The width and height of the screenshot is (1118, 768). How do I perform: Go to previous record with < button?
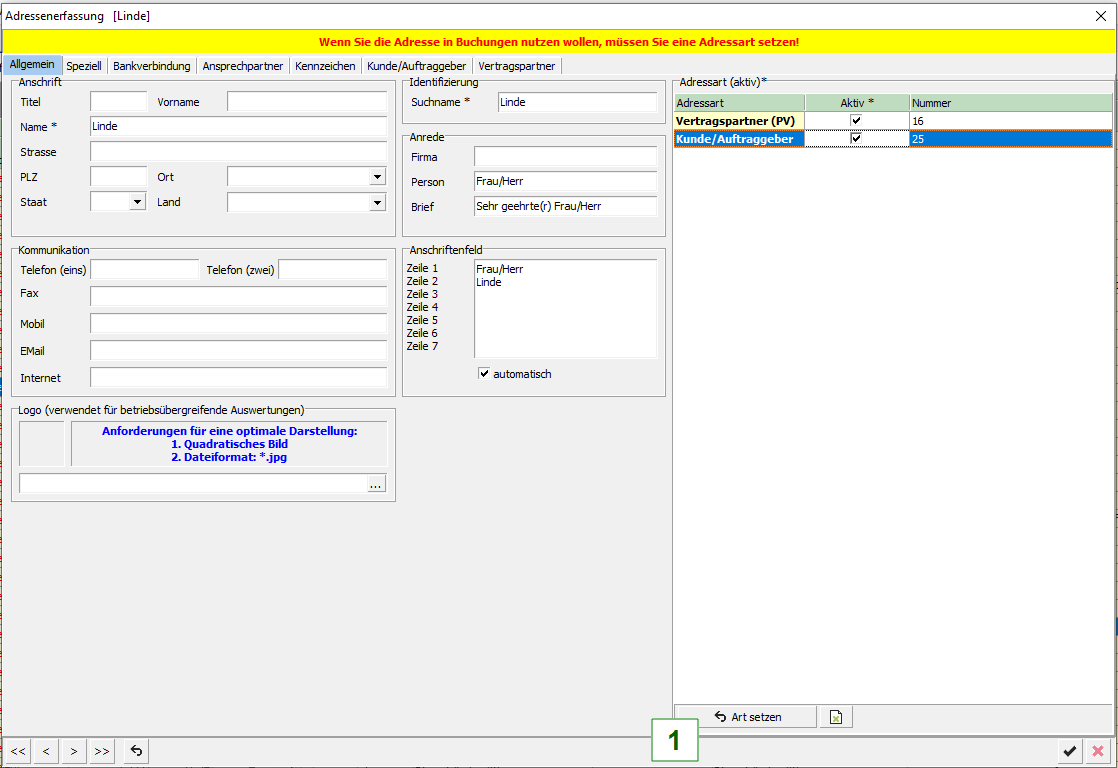tap(46, 751)
